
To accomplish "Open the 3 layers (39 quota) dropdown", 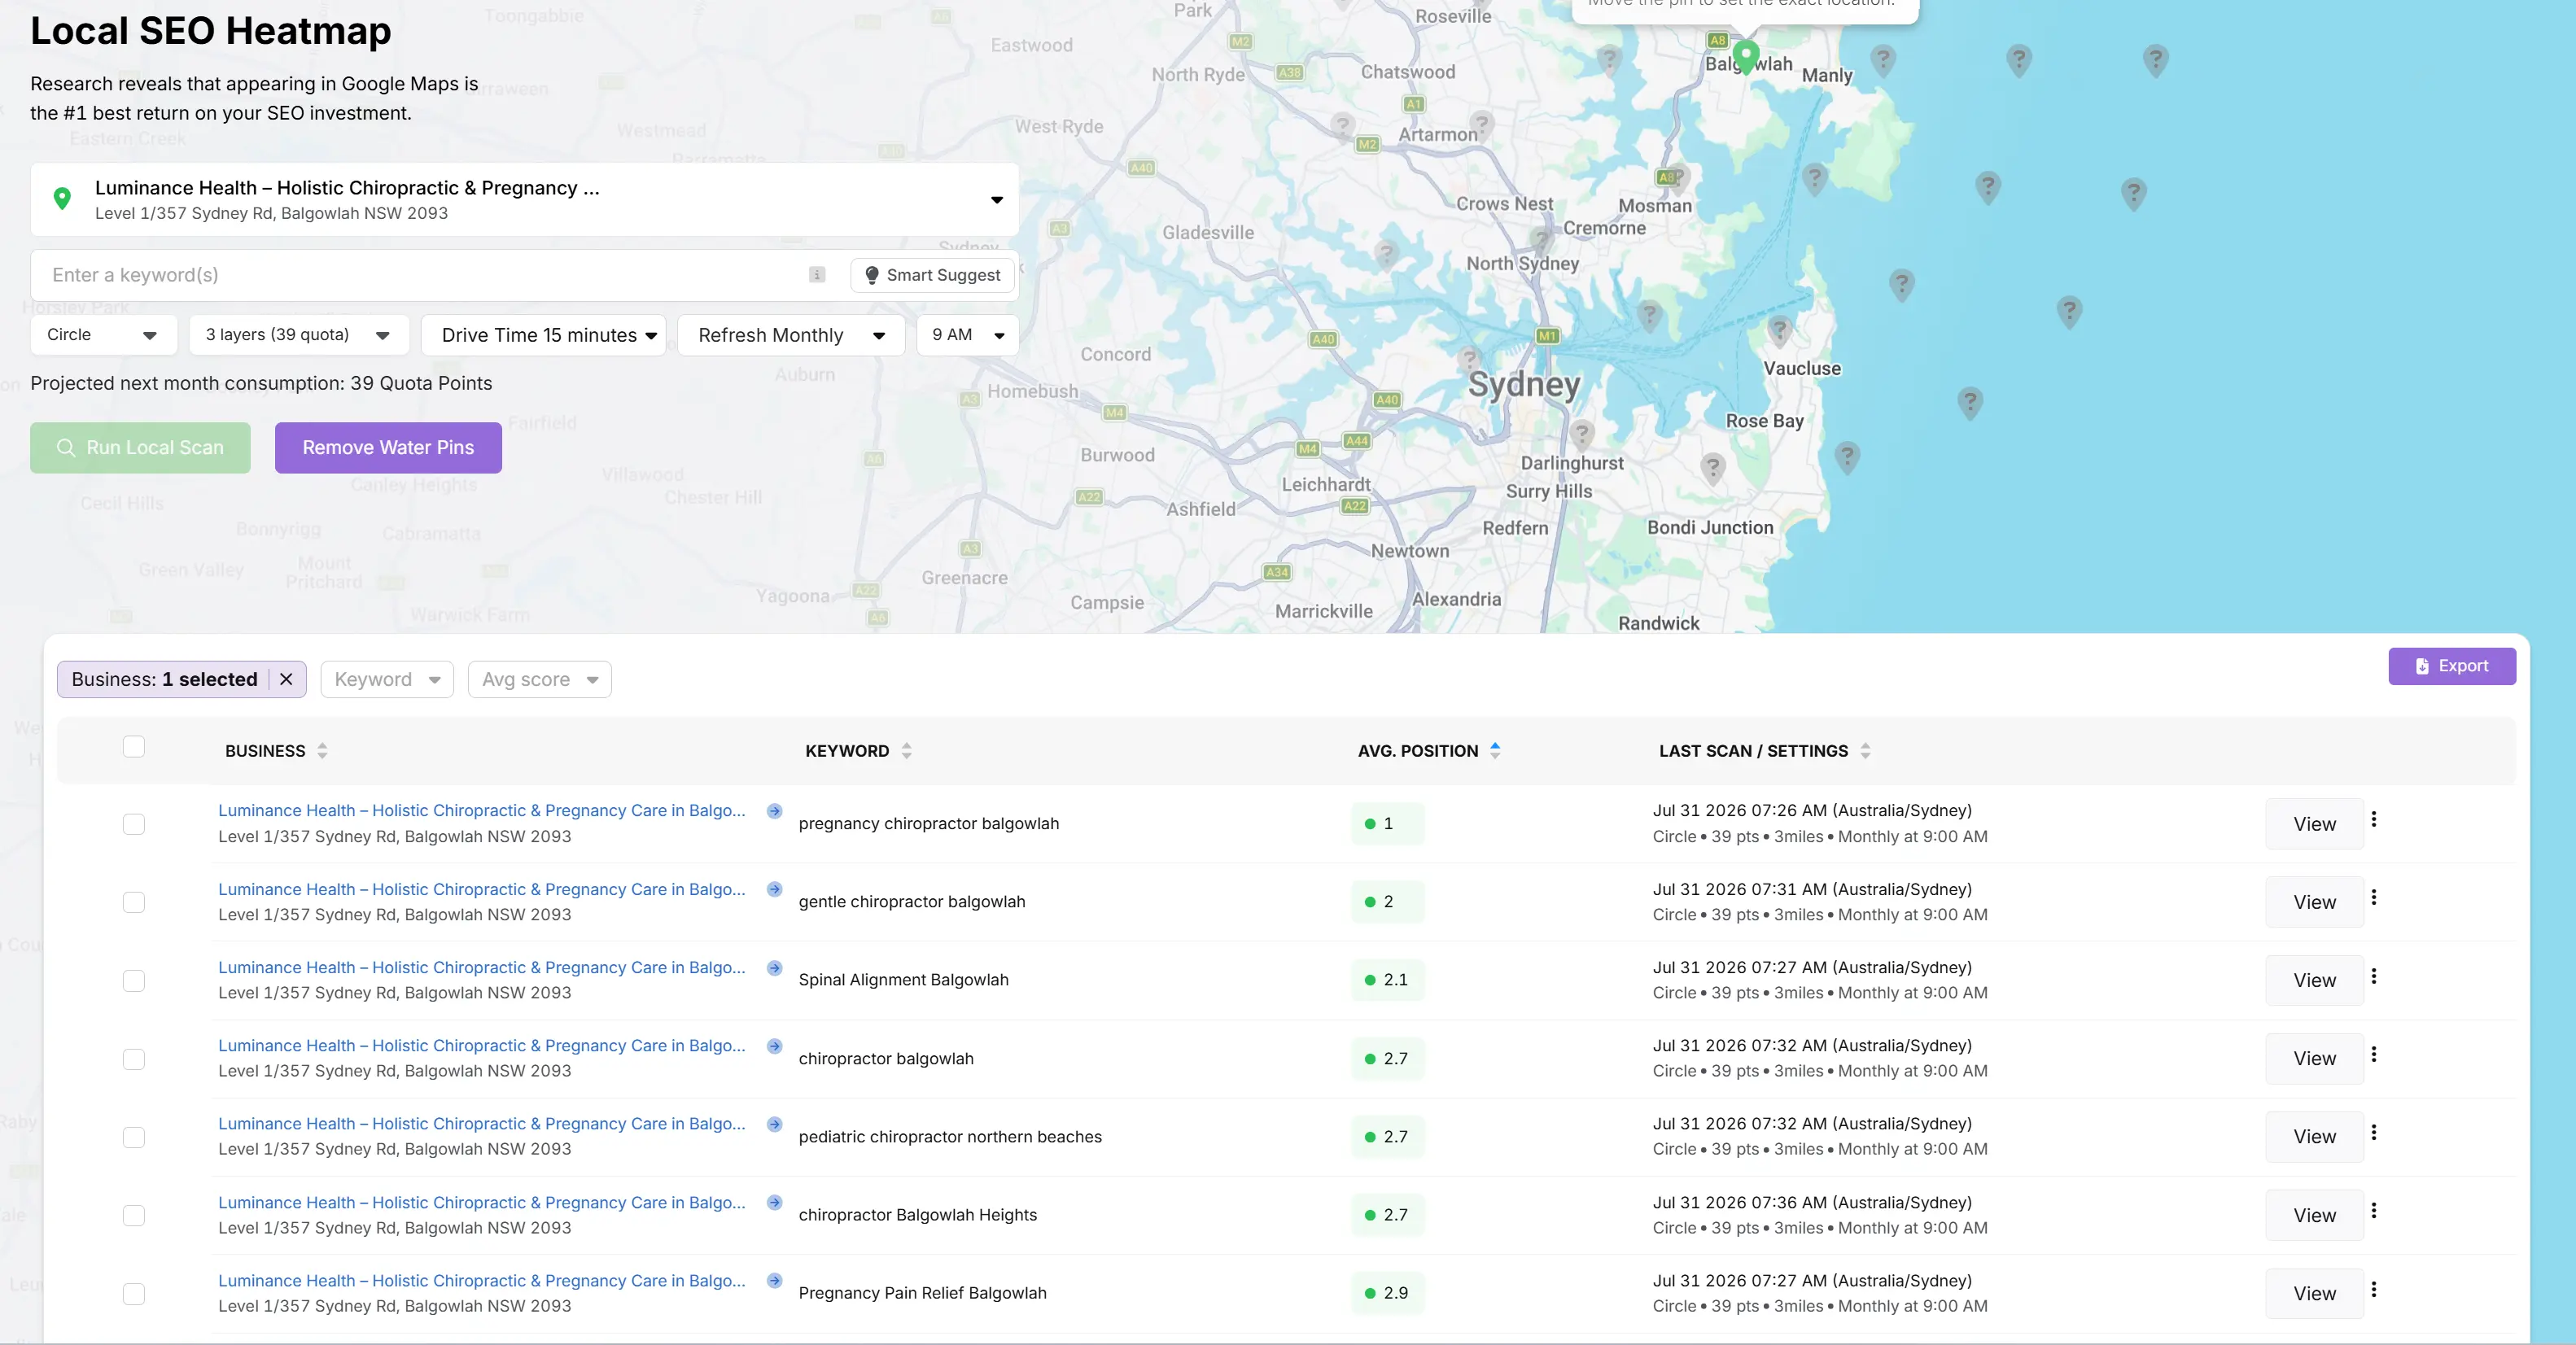I will [x=299, y=335].
